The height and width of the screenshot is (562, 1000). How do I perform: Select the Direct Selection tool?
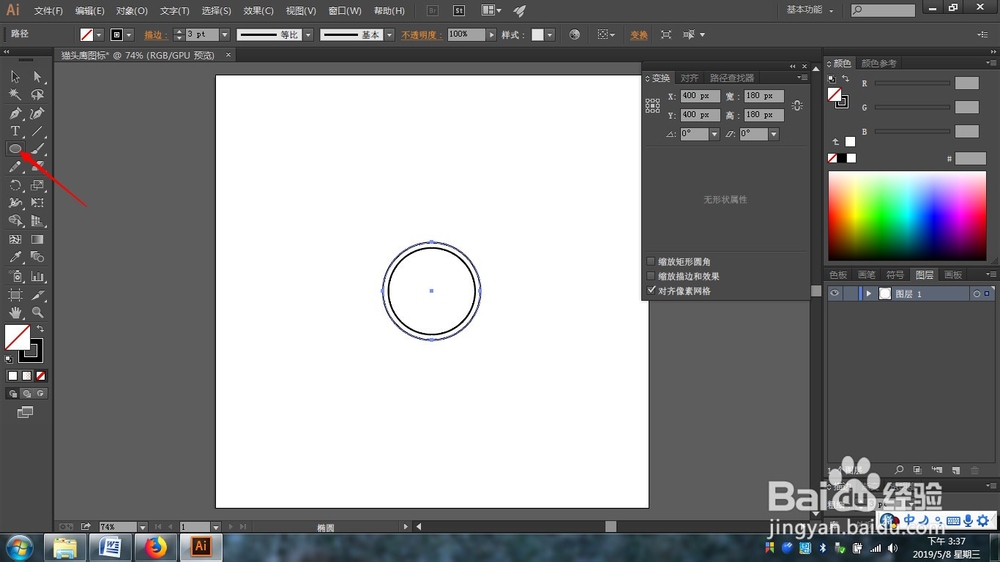(37, 77)
